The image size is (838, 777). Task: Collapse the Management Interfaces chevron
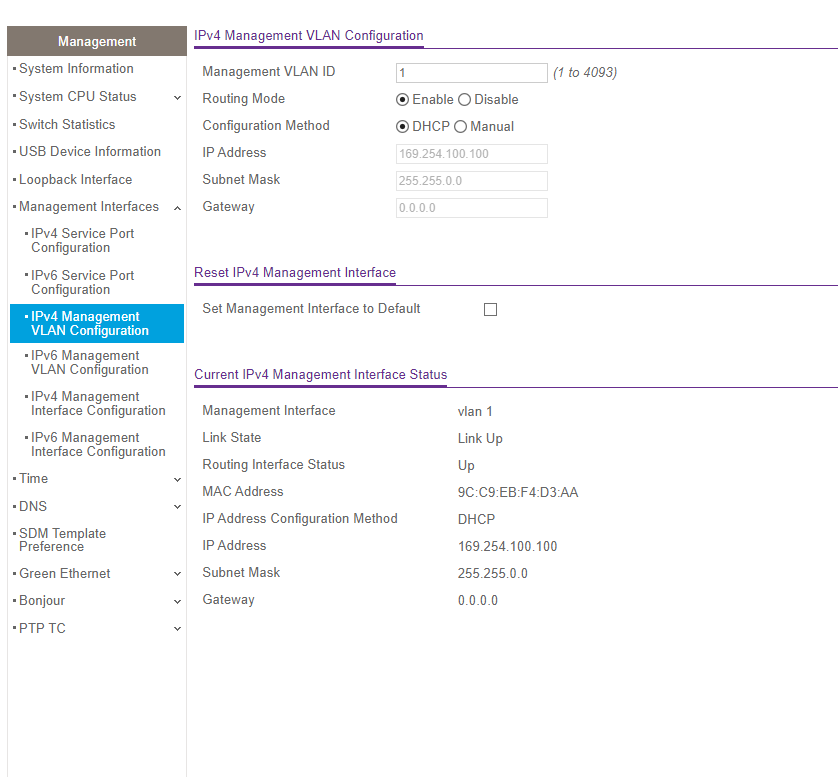coord(177,207)
